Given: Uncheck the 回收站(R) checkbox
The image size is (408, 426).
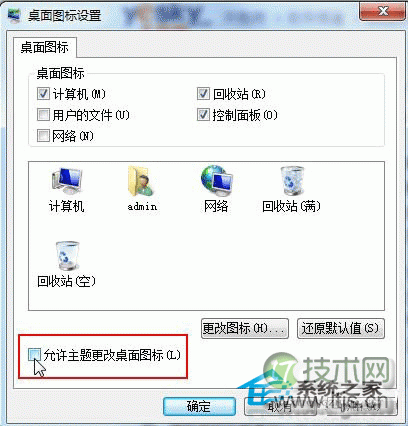Looking at the screenshot, I should [x=203, y=94].
